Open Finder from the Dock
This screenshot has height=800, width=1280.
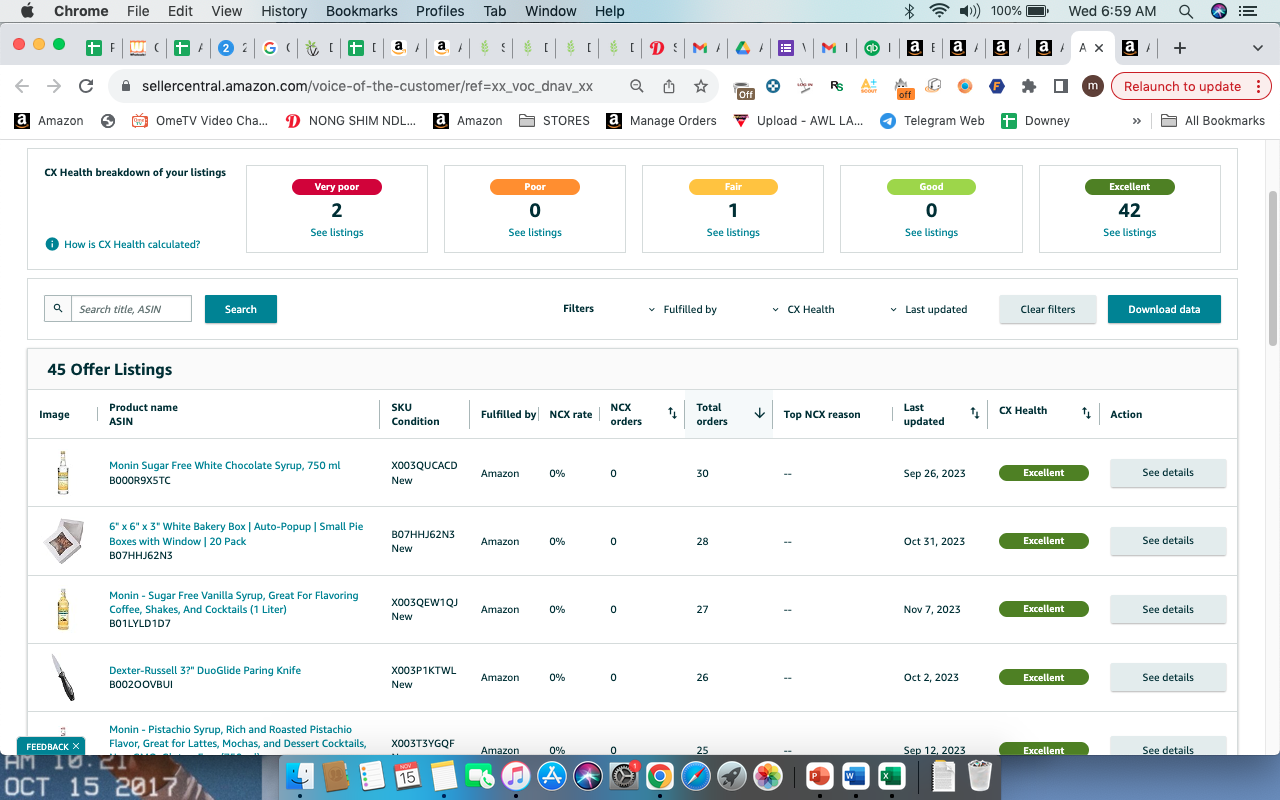(299, 775)
